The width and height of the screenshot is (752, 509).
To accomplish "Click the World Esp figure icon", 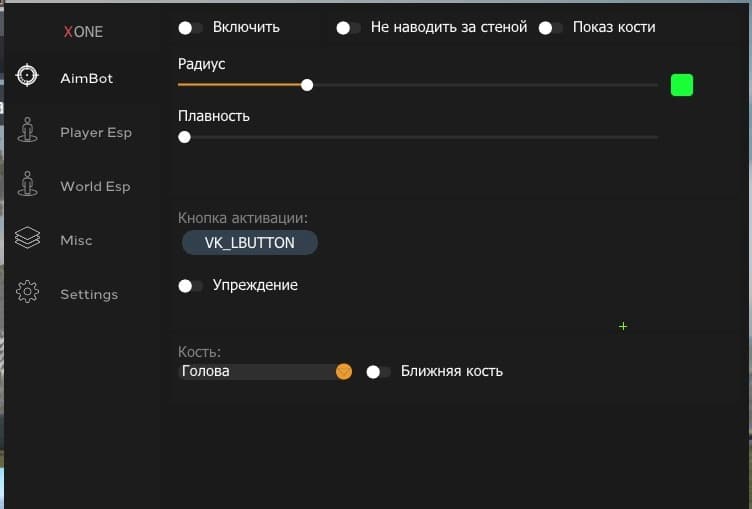I will [27, 184].
